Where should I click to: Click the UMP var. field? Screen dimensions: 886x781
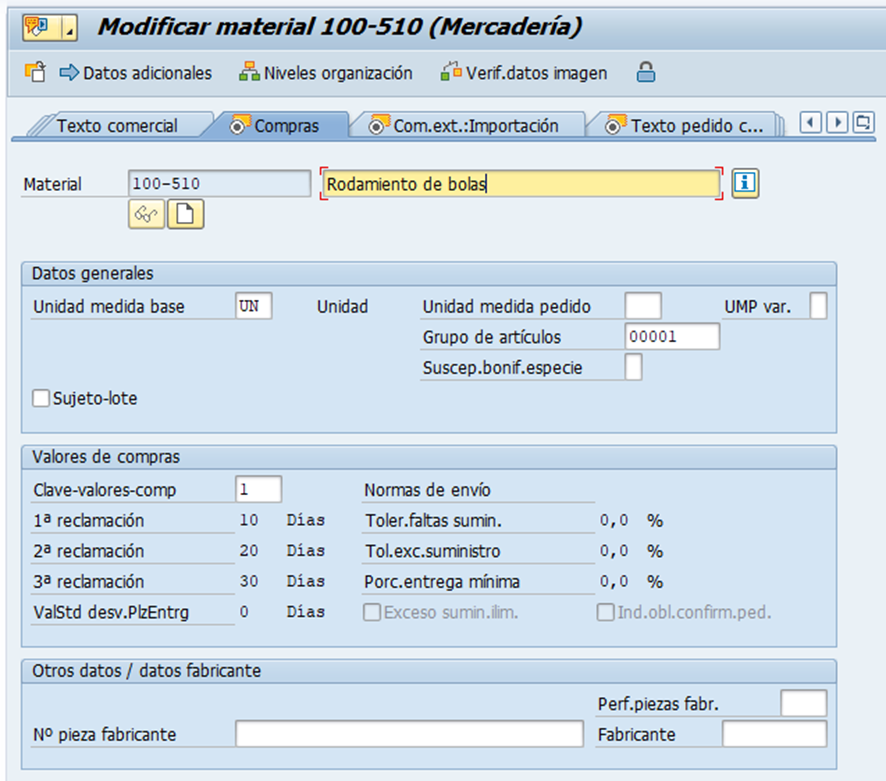click(818, 306)
